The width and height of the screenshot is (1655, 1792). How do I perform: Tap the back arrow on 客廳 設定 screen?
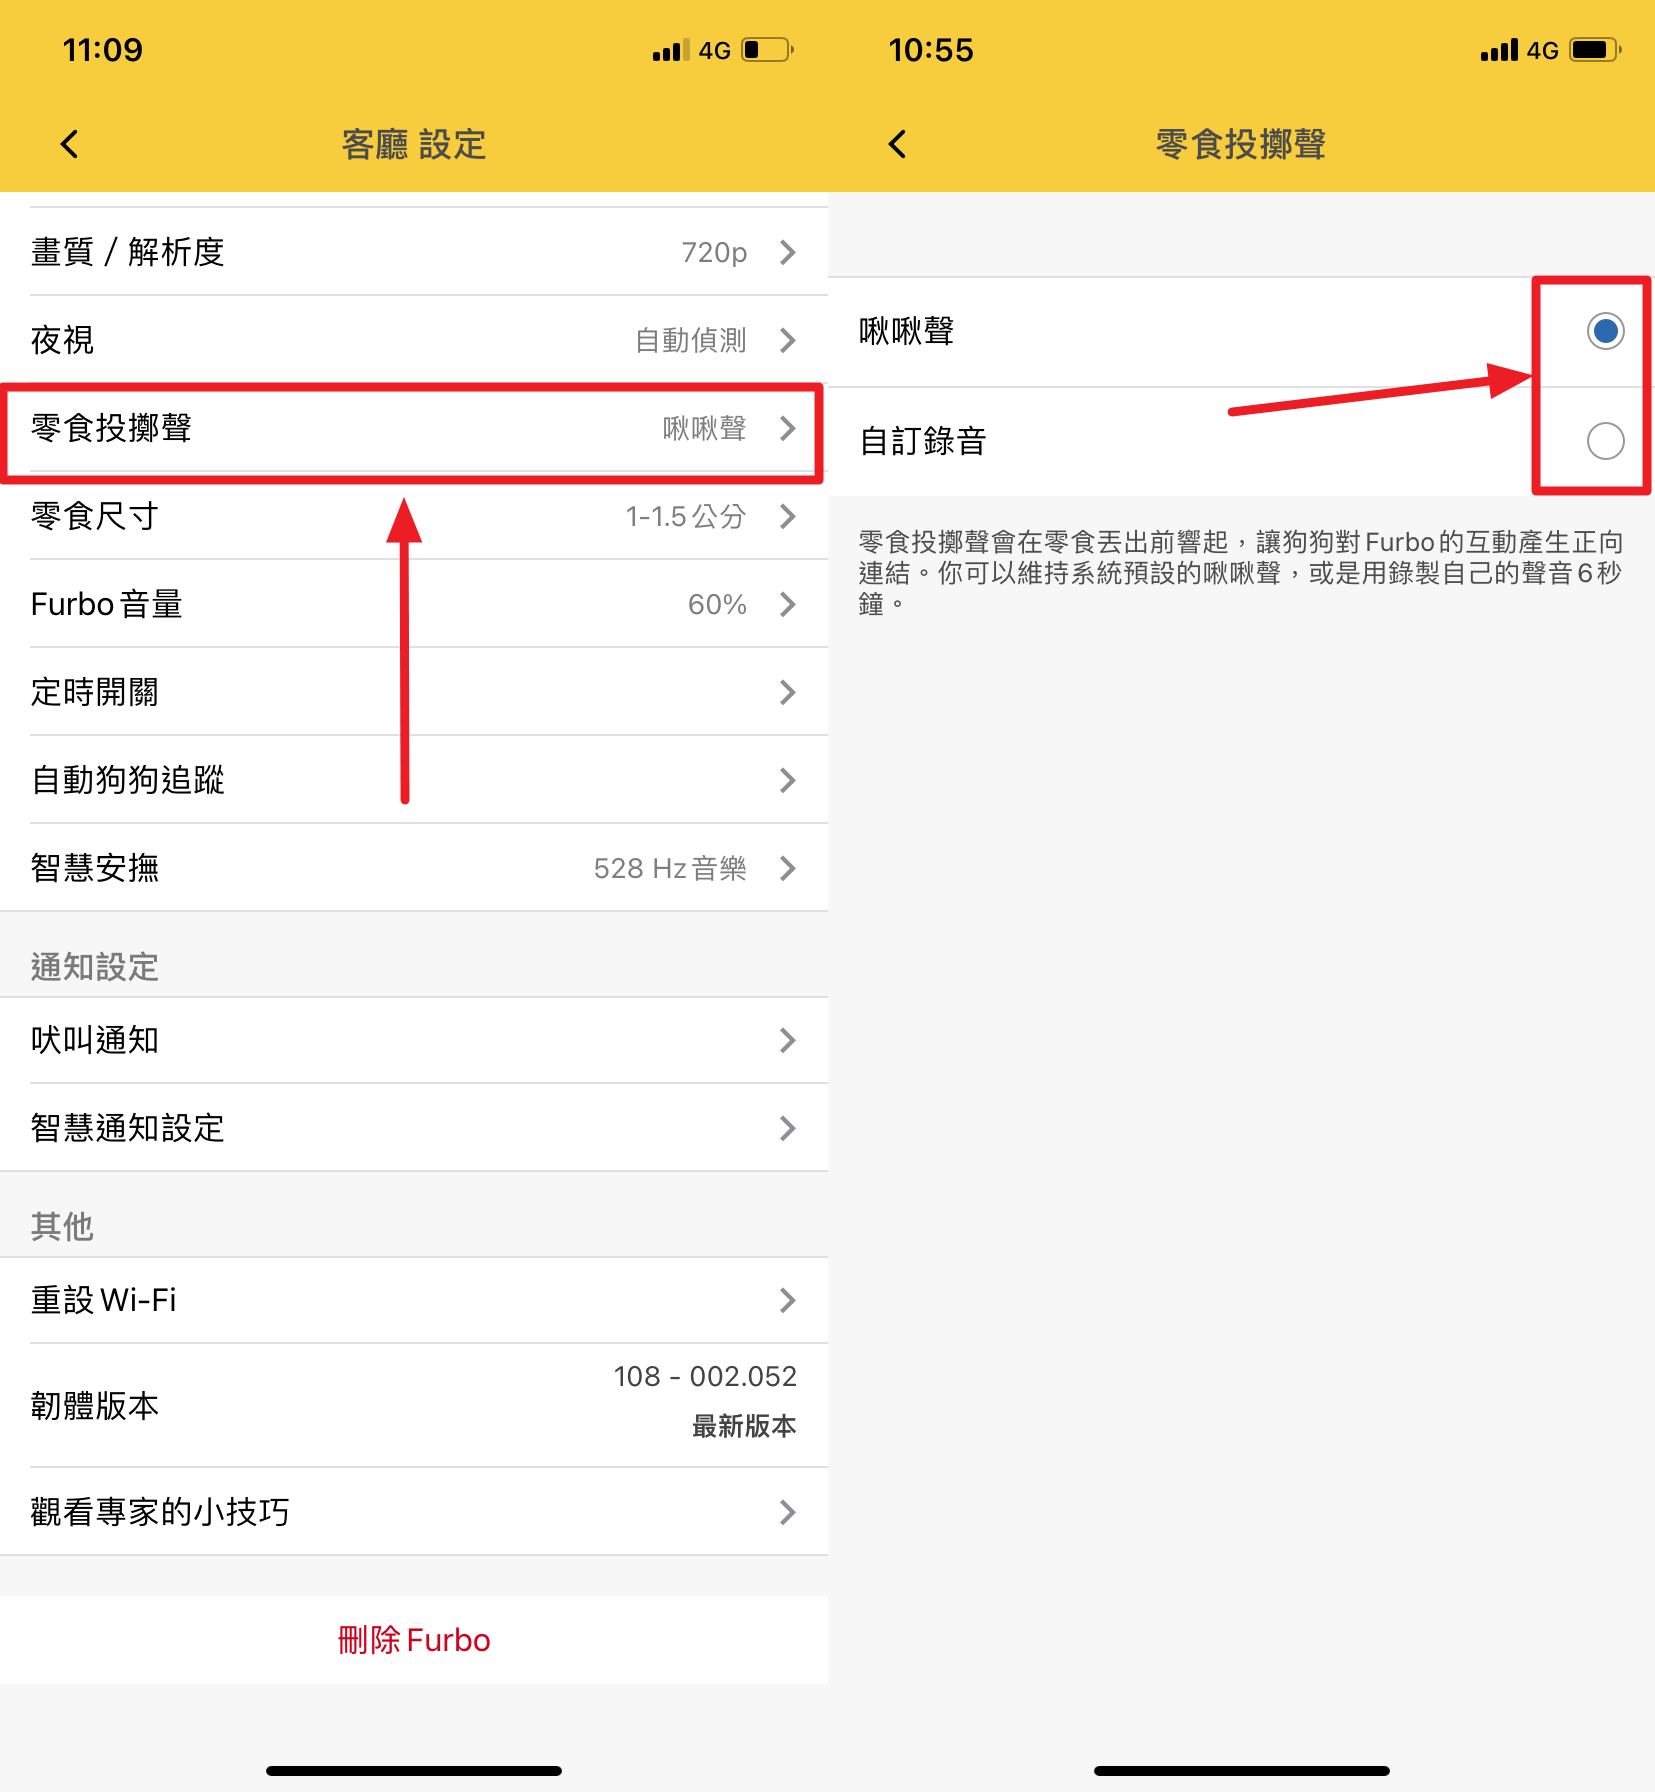pos(68,143)
